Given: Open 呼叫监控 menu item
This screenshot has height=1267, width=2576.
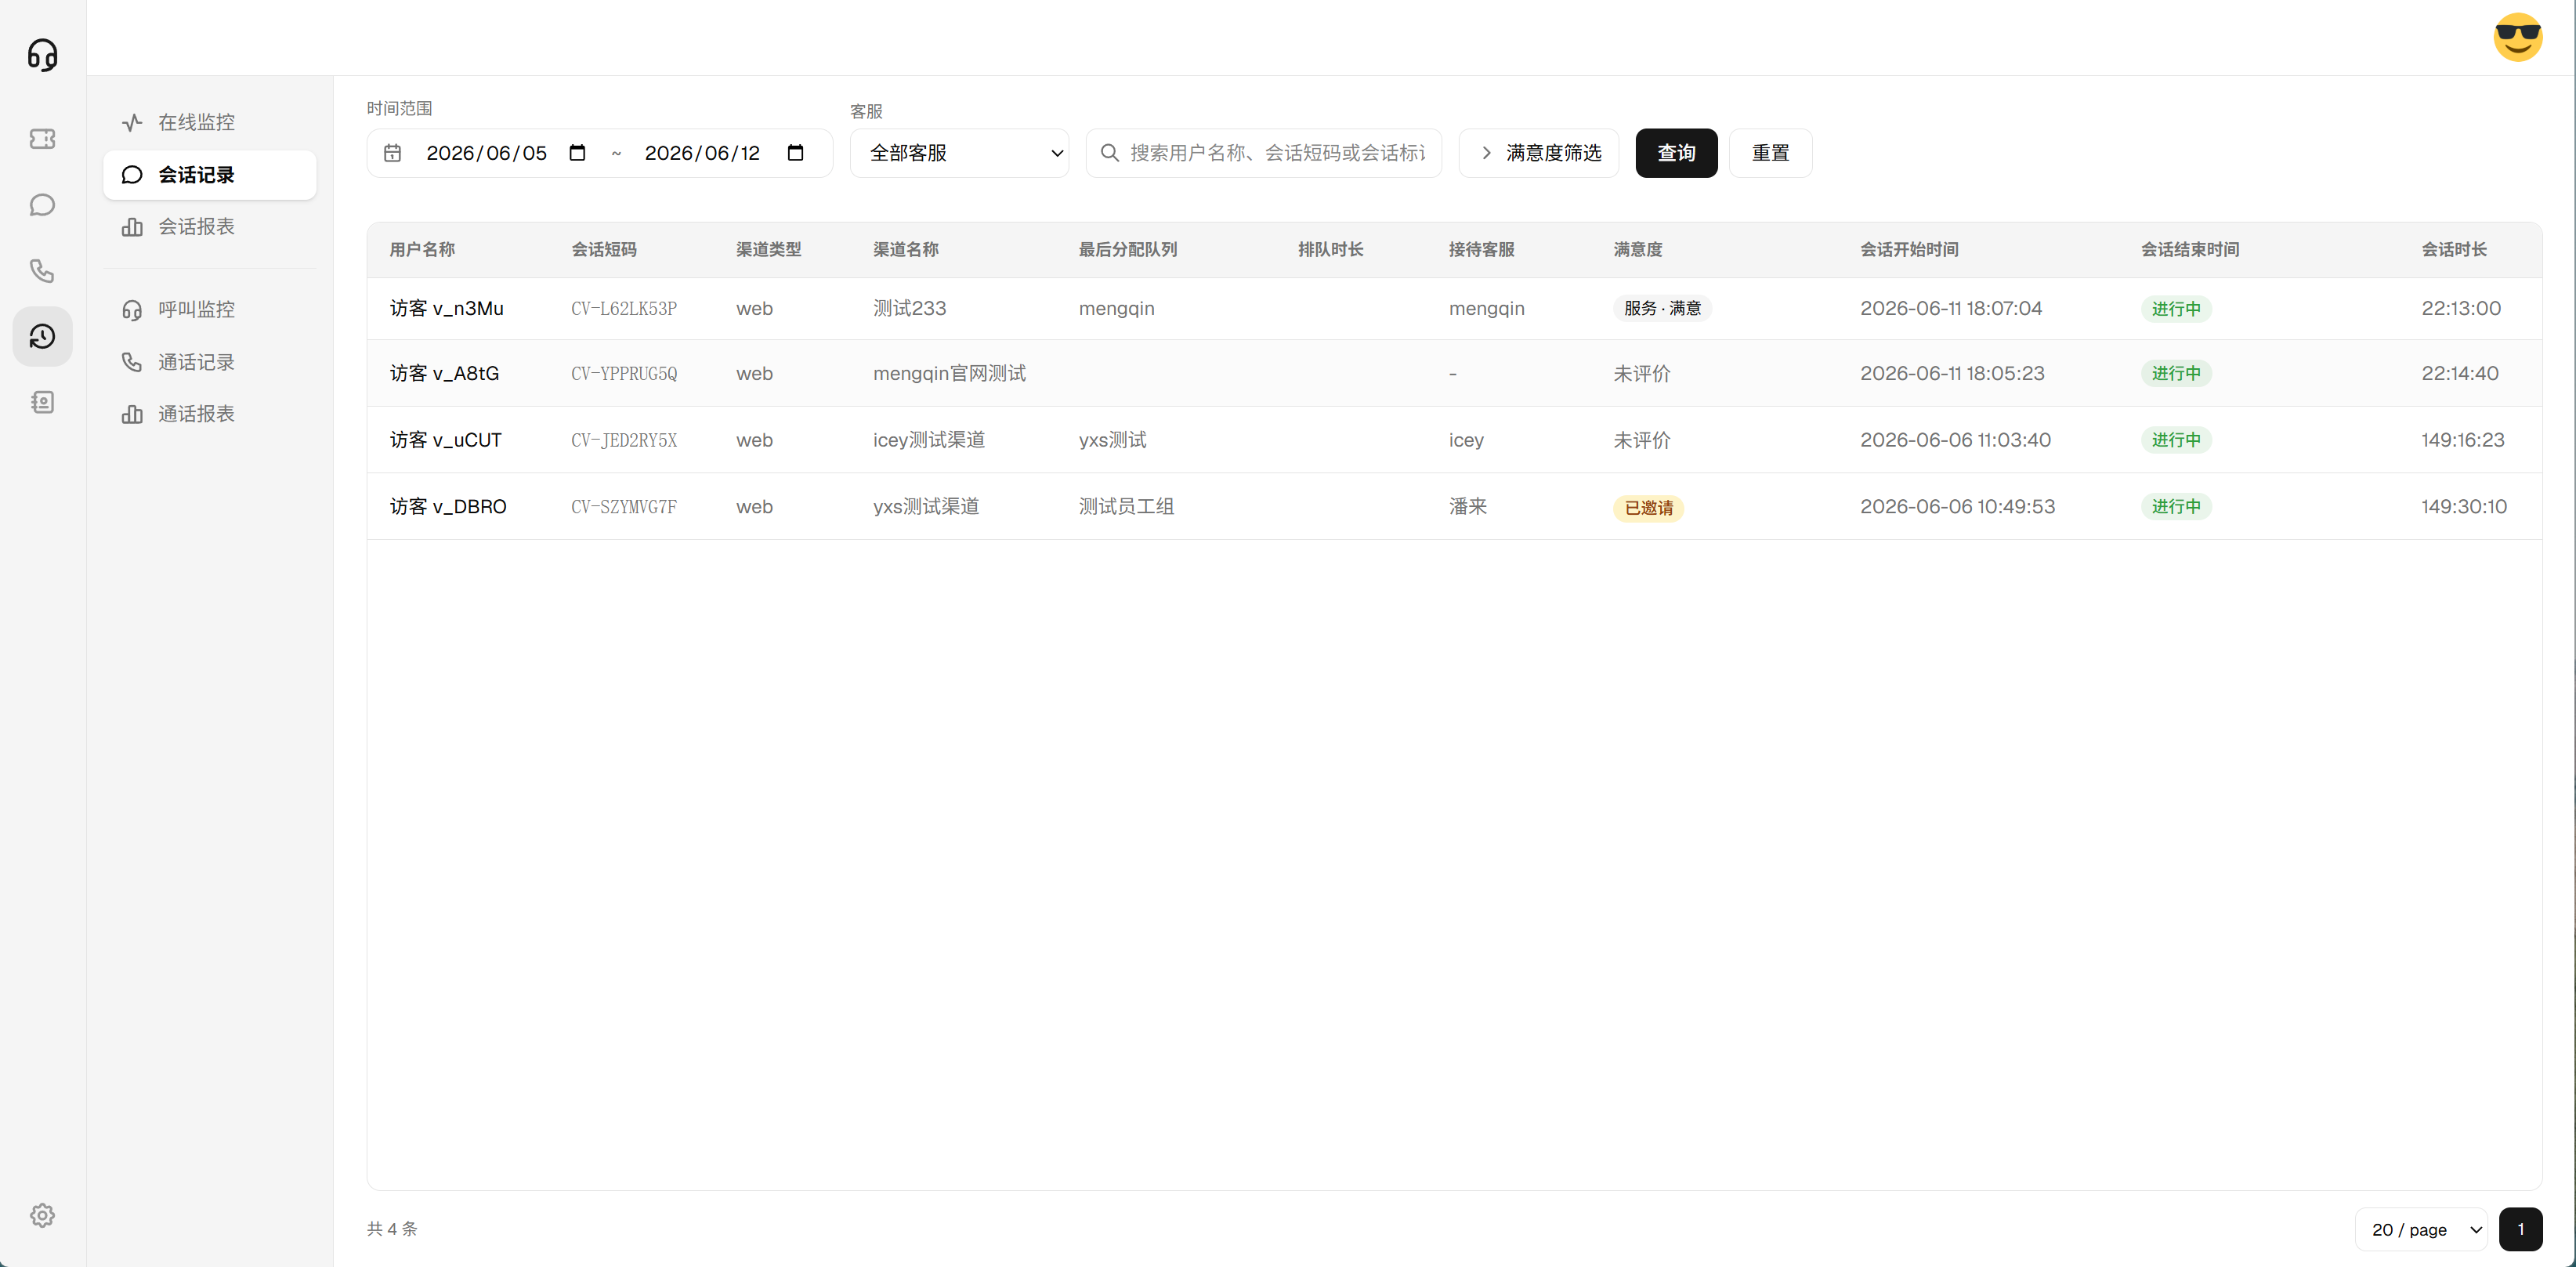Looking at the screenshot, I should (210, 310).
